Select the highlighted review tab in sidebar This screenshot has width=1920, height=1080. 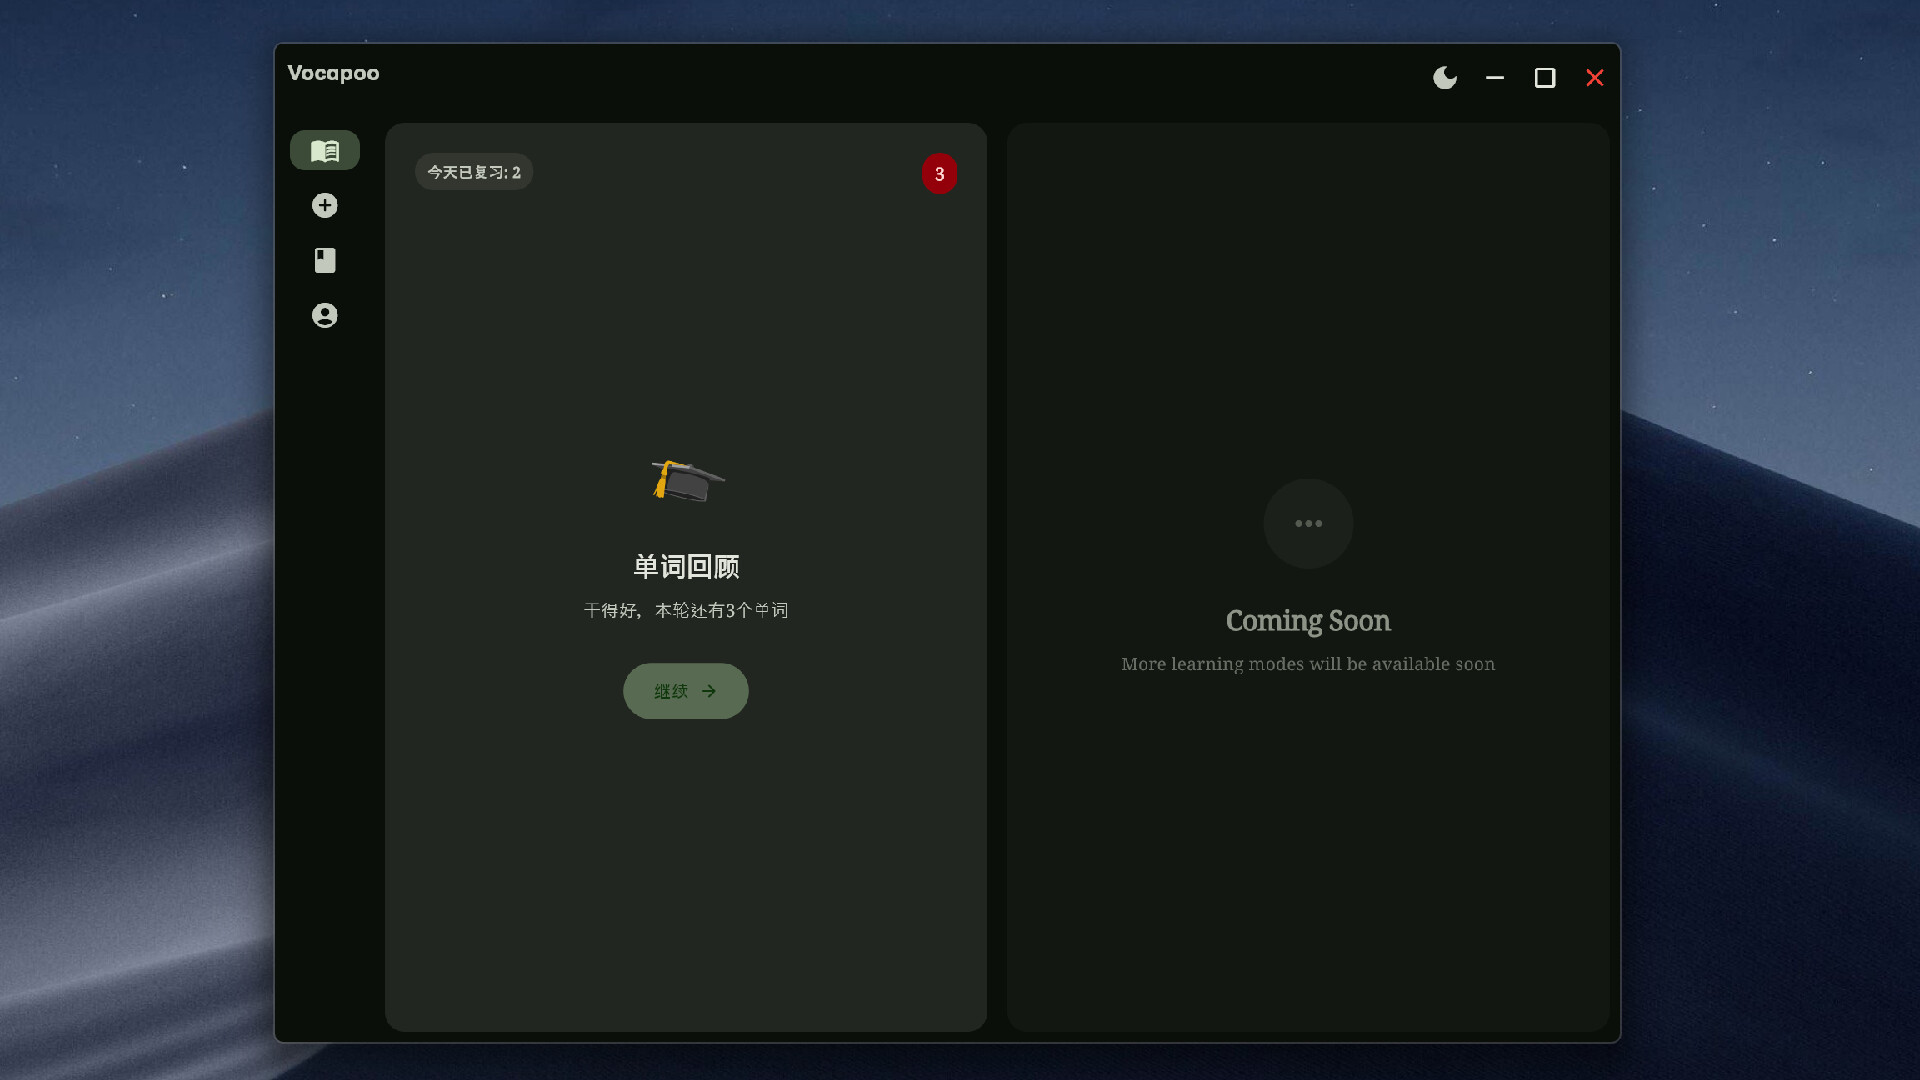(x=324, y=150)
